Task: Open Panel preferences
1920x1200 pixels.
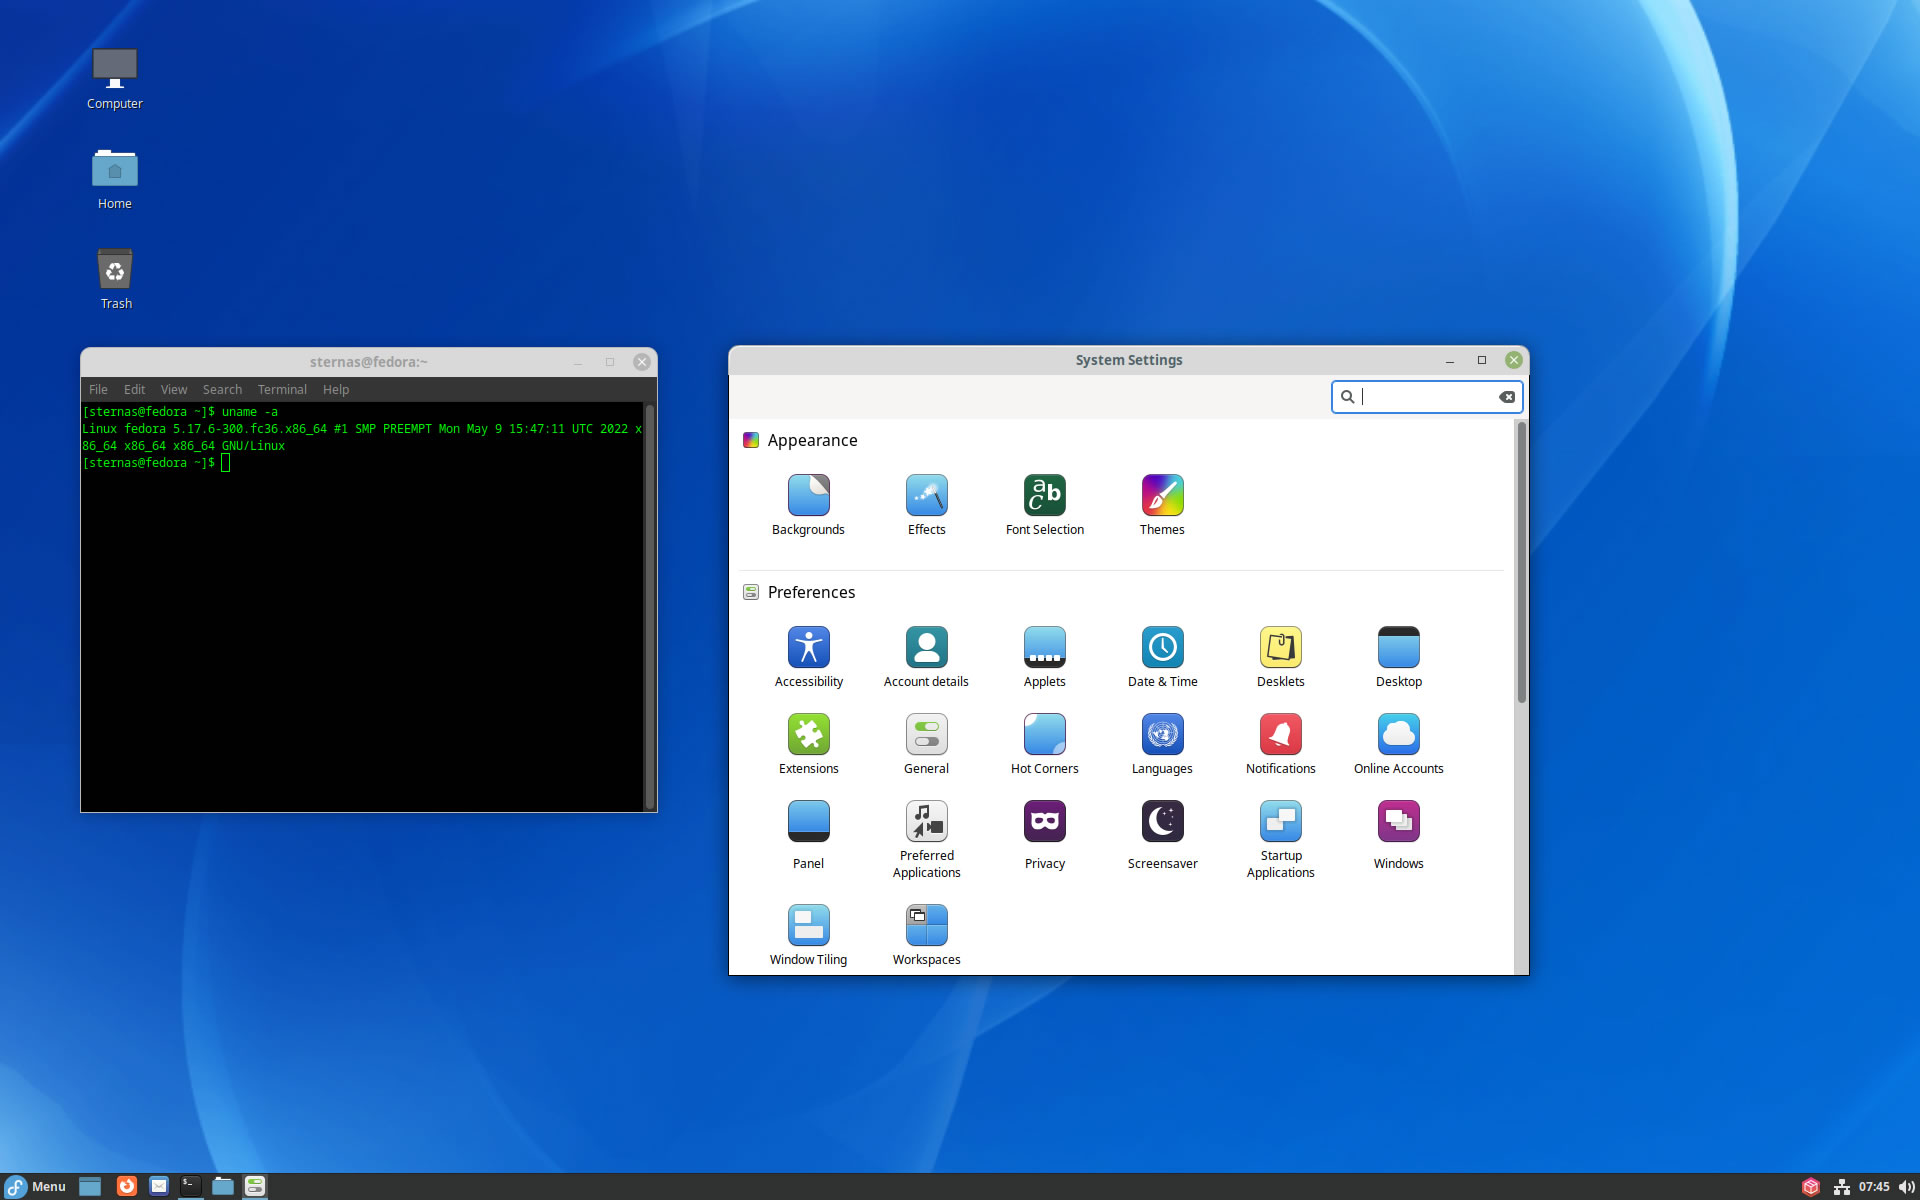Action: click(808, 835)
